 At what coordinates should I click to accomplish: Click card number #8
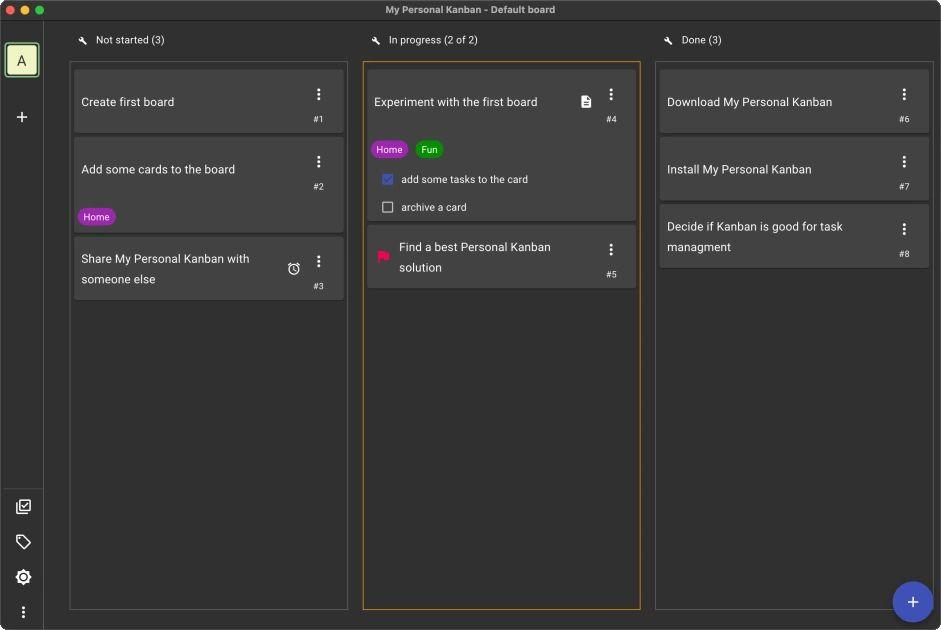[904, 254]
